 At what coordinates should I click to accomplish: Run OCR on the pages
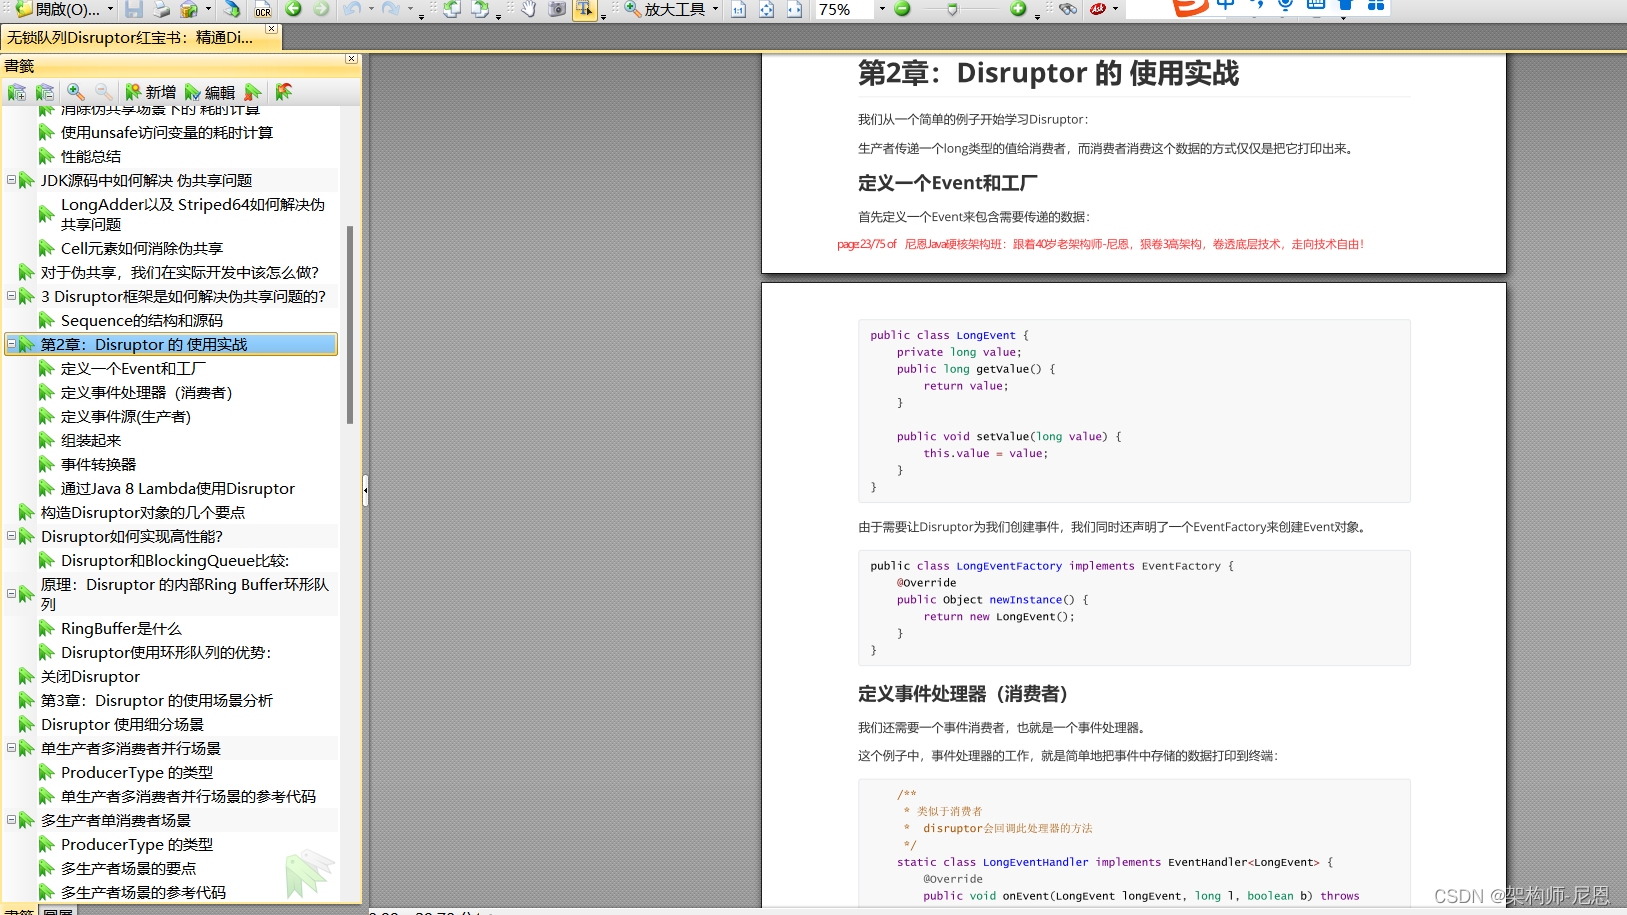[263, 9]
